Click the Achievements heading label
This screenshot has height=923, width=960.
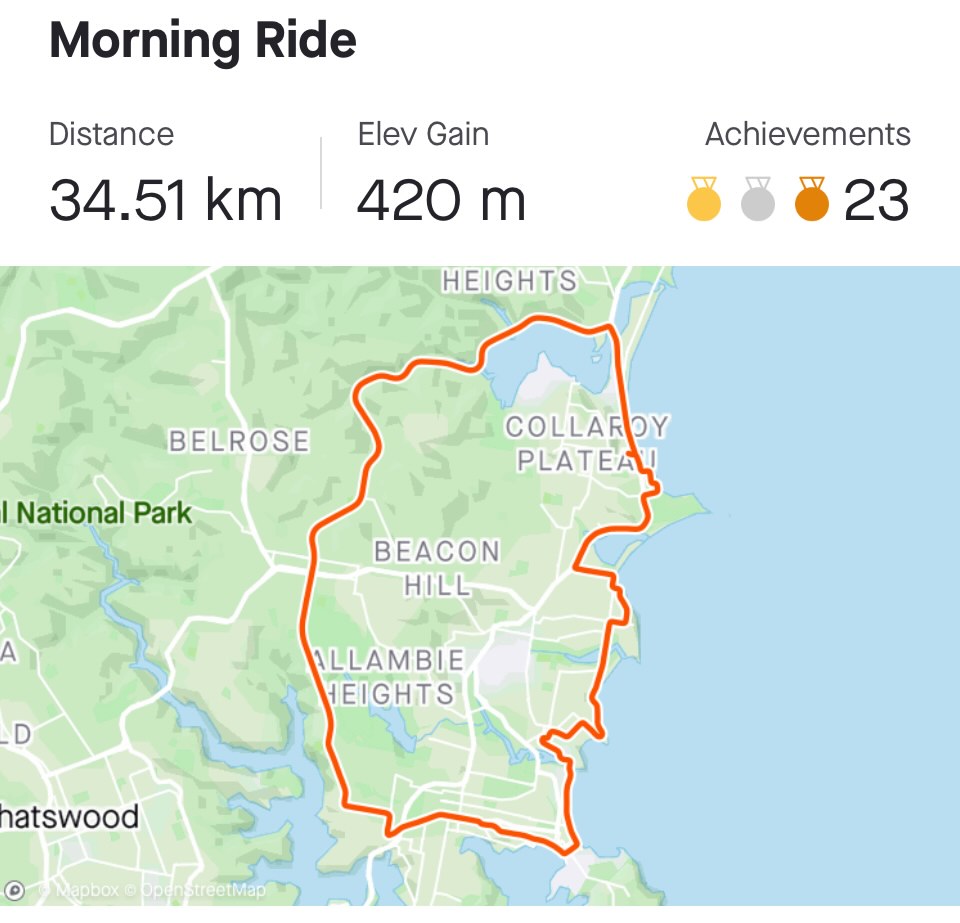(808, 135)
